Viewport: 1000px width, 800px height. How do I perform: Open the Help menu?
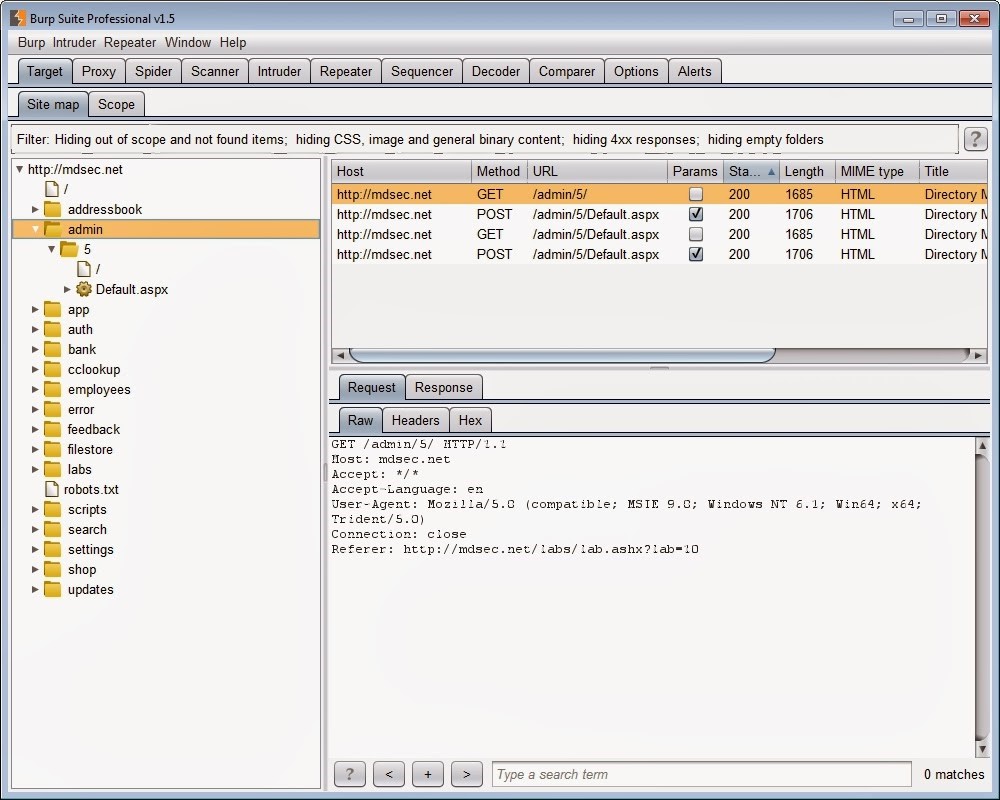click(233, 42)
